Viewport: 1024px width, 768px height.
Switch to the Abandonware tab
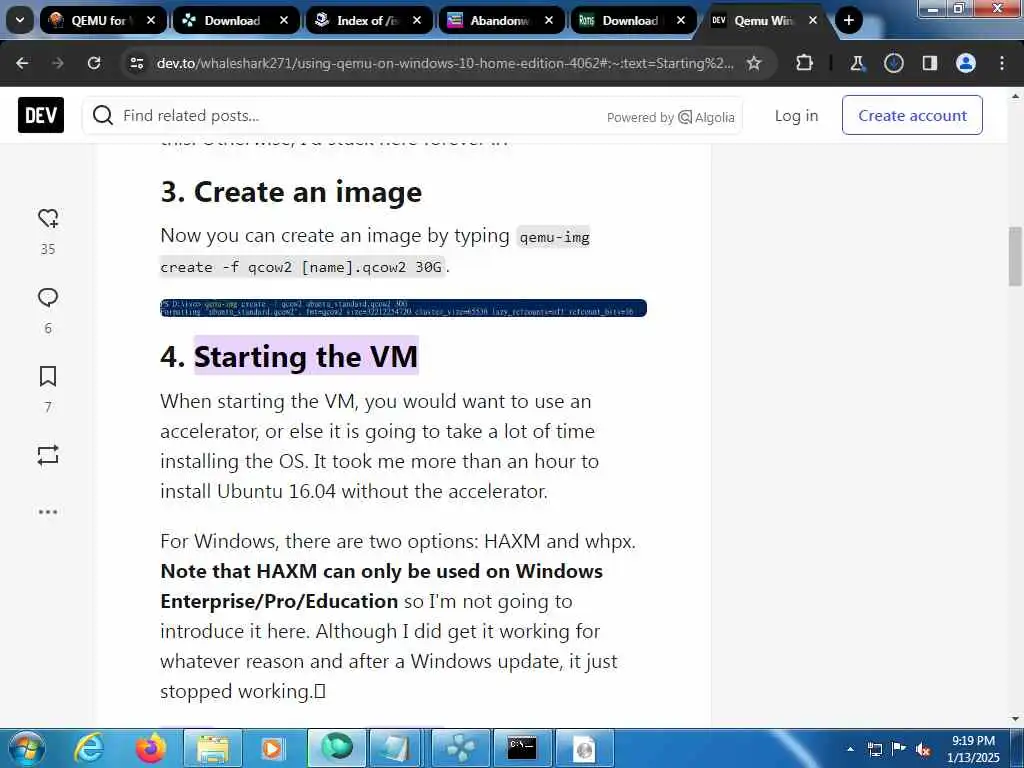(501, 20)
